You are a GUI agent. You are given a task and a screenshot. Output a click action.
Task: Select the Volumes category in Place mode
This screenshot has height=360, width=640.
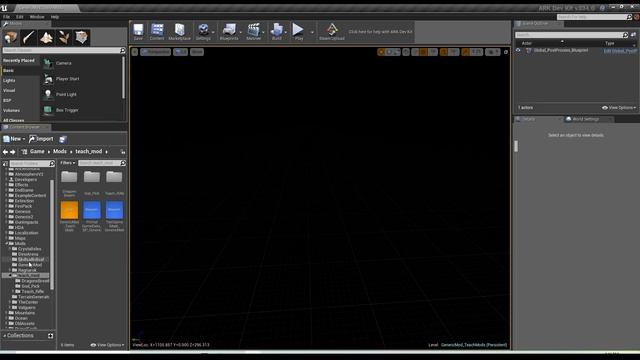(x=11, y=111)
